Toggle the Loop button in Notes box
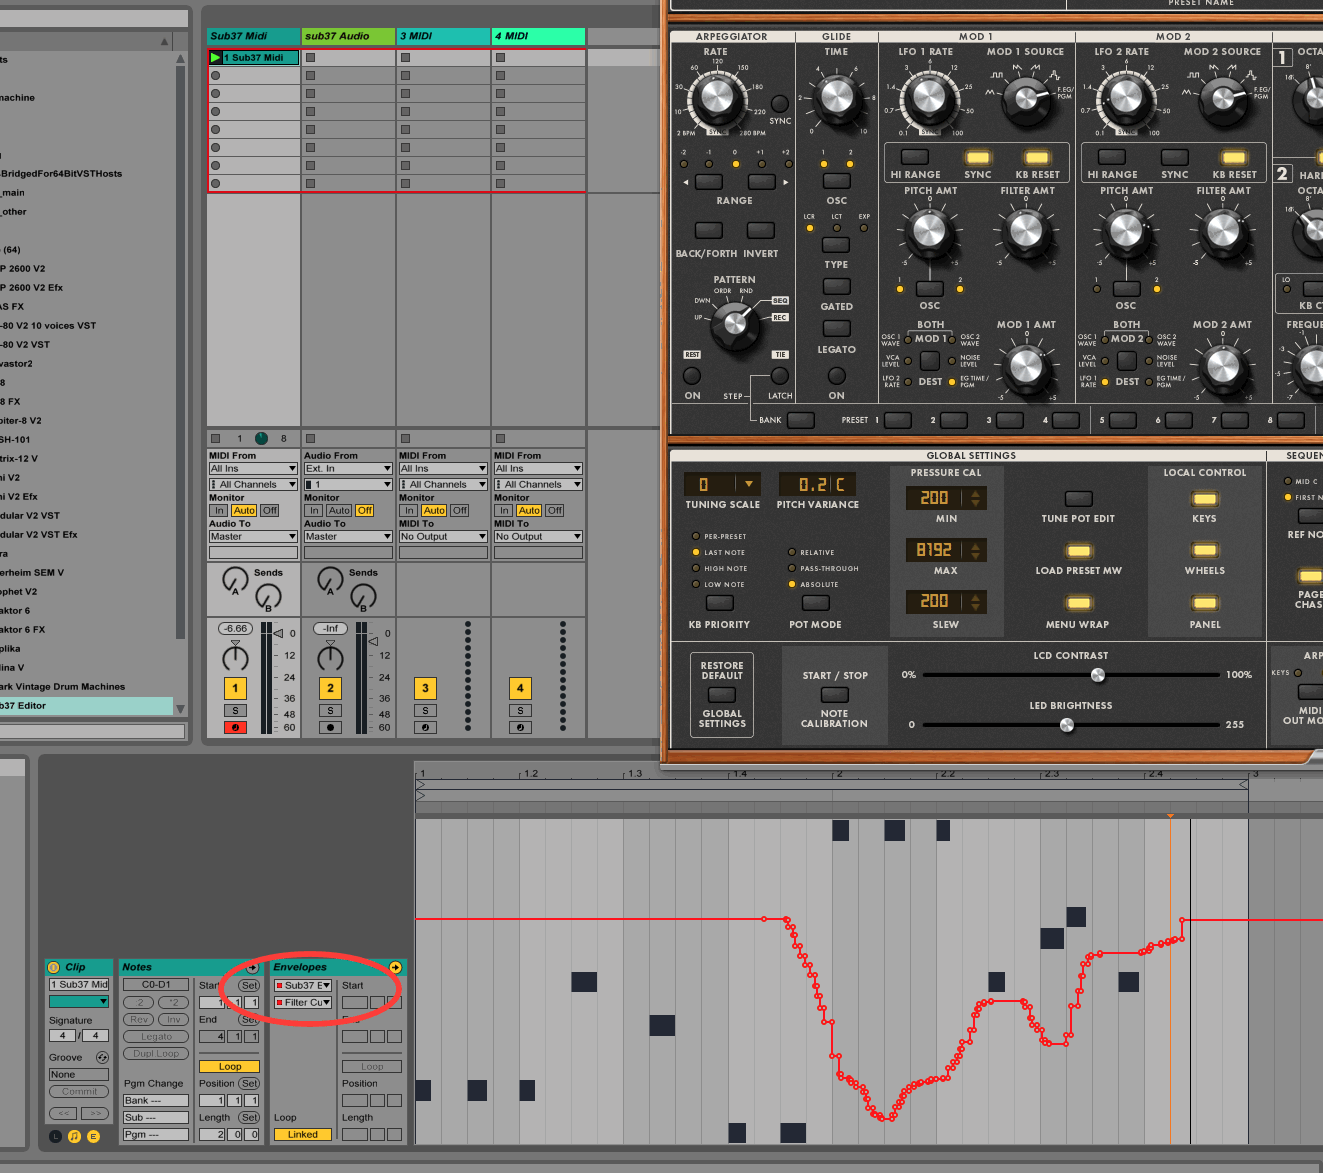Viewport: 1323px width, 1173px height. (229, 1066)
